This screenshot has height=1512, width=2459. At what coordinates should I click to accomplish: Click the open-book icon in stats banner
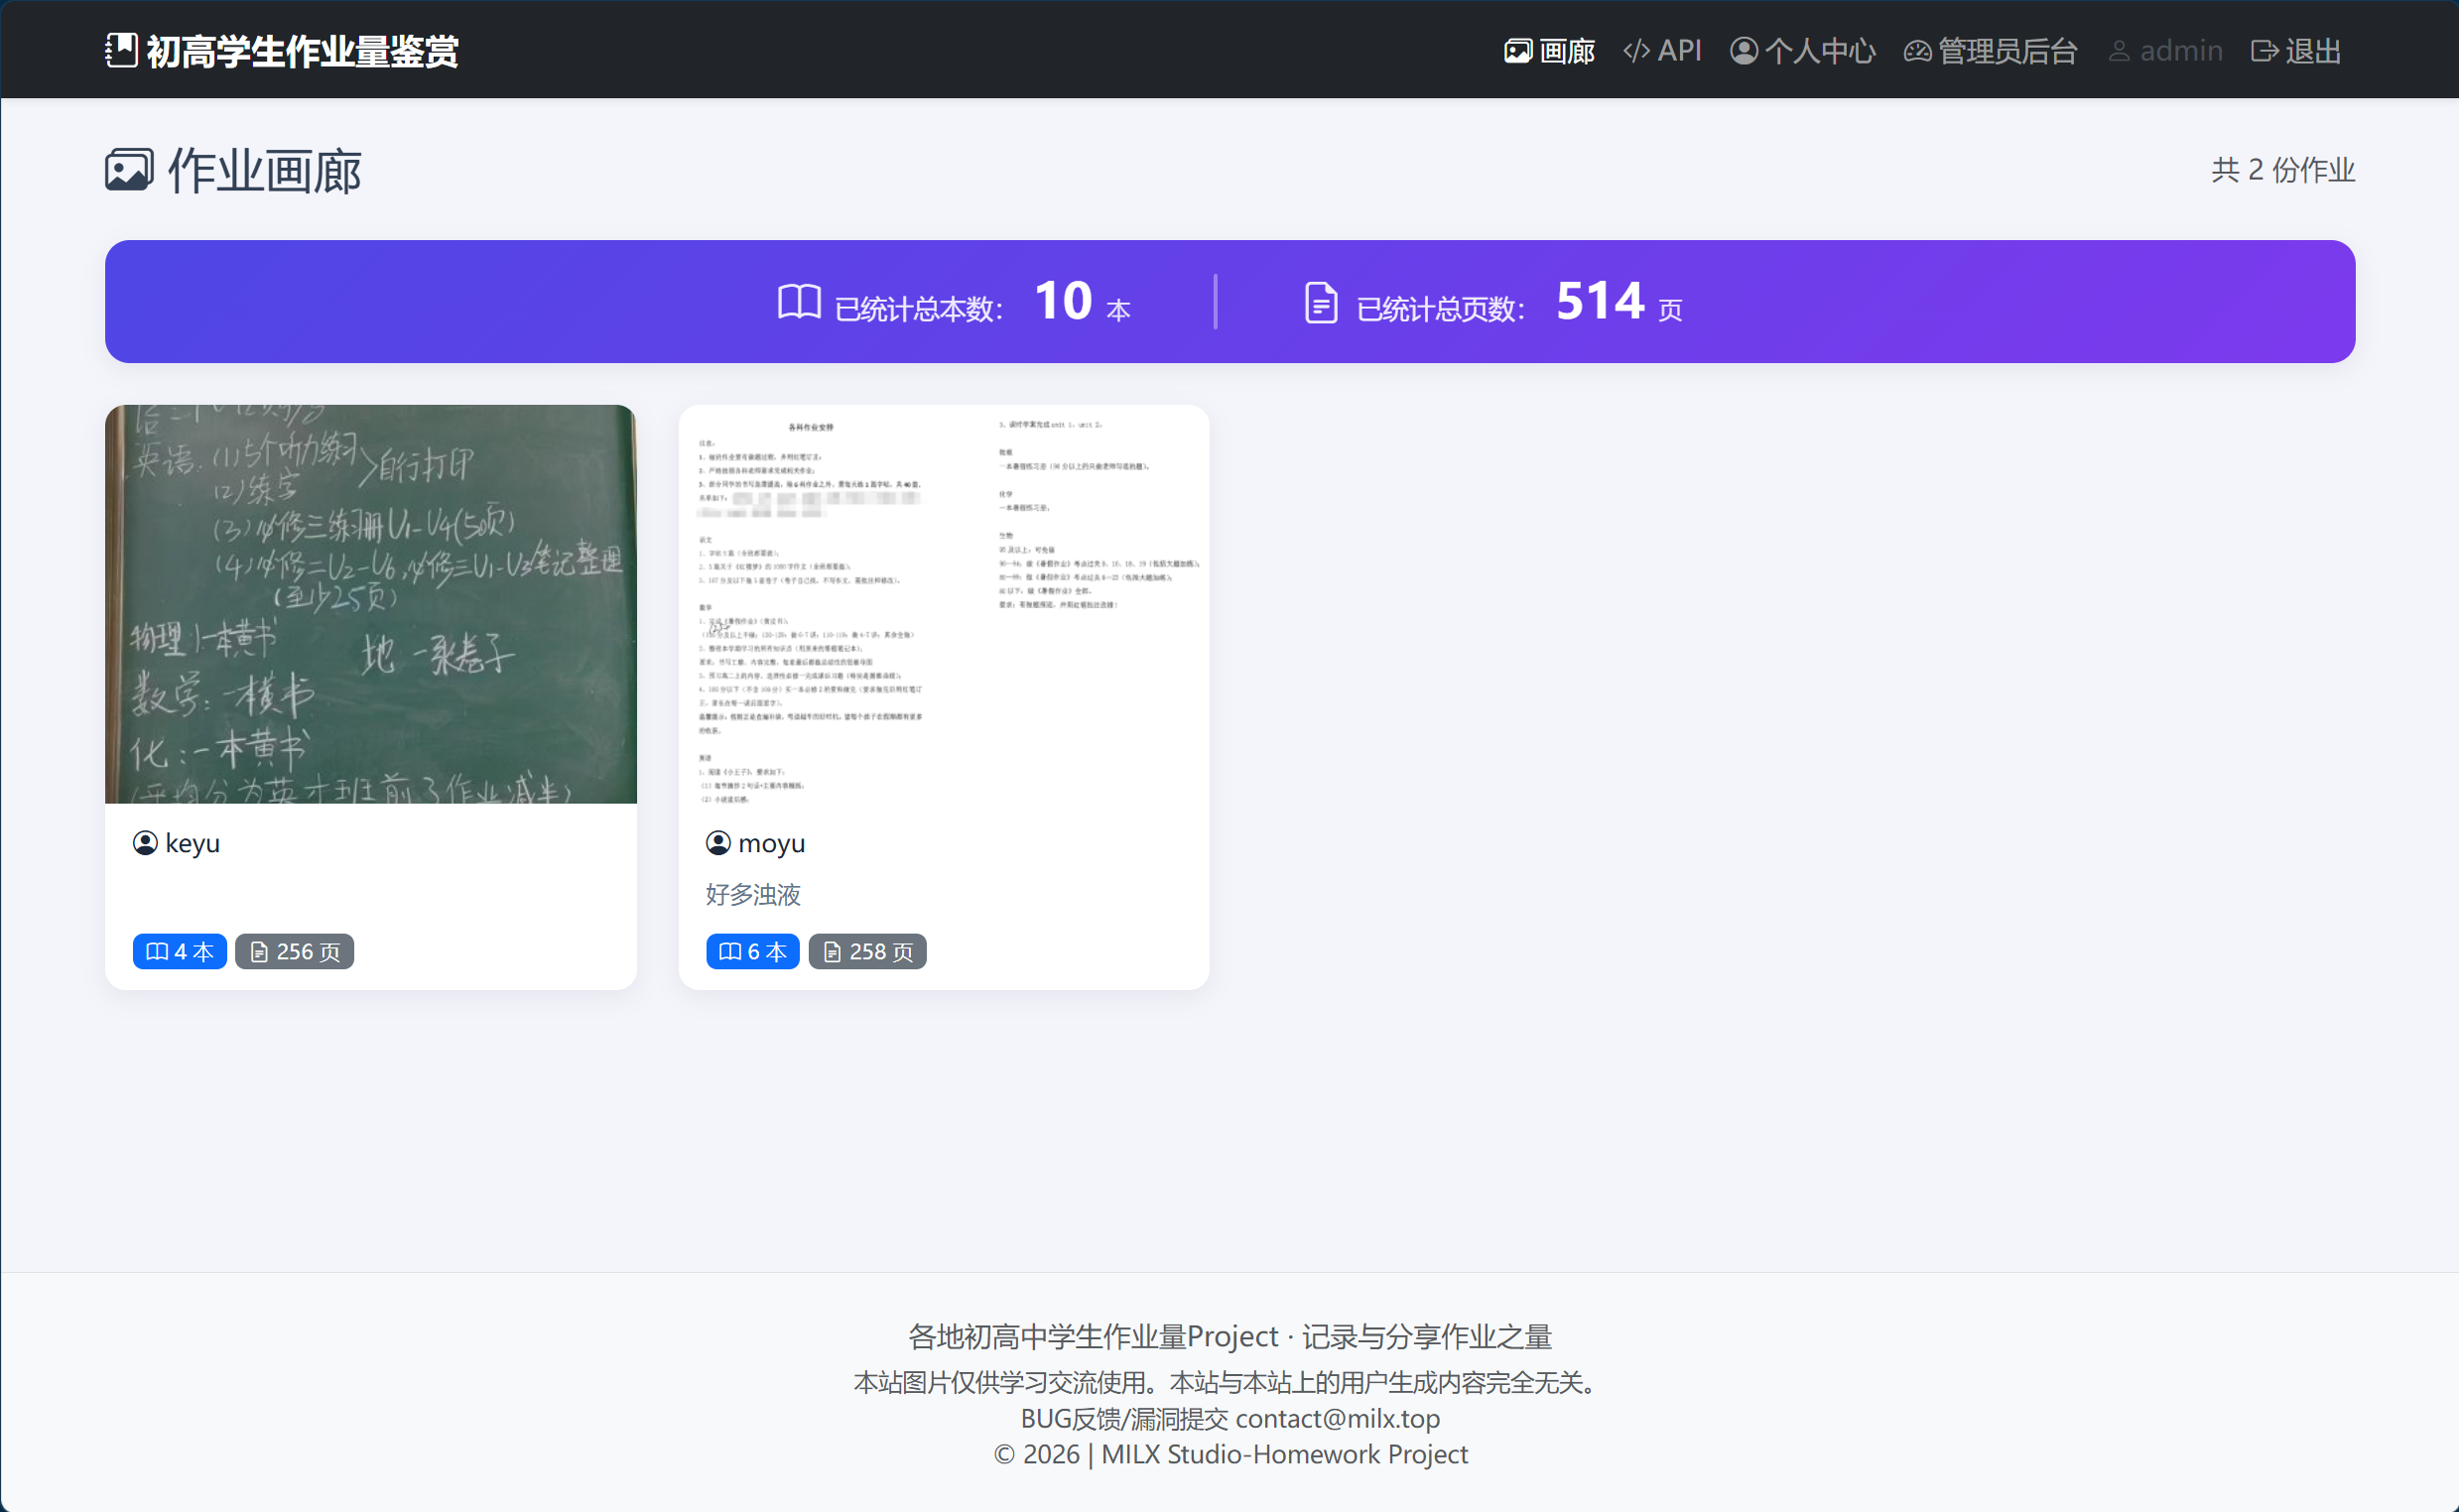[799, 301]
